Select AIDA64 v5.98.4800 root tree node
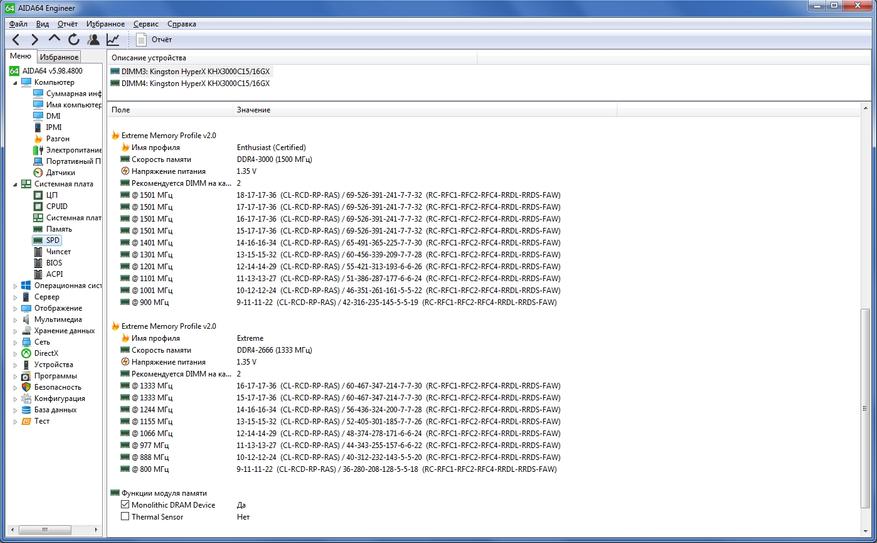The height and width of the screenshot is (543, 877). coord(46,71)
